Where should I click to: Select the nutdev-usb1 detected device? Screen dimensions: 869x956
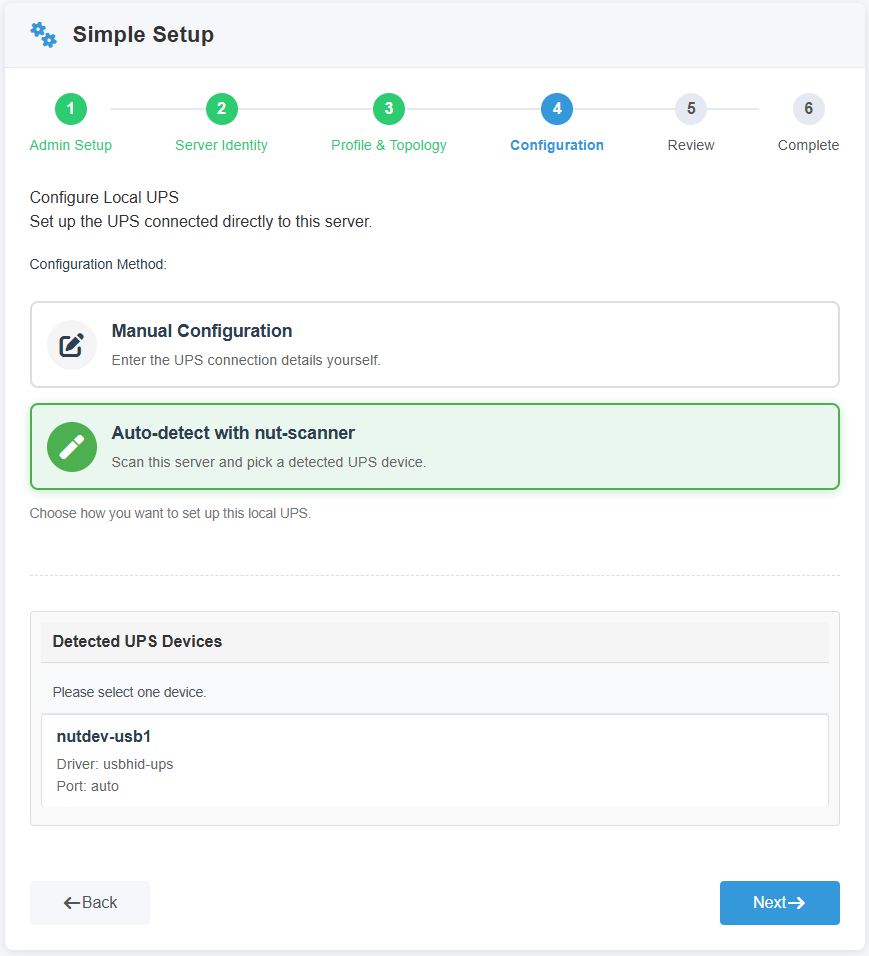(x=435, y=760)
